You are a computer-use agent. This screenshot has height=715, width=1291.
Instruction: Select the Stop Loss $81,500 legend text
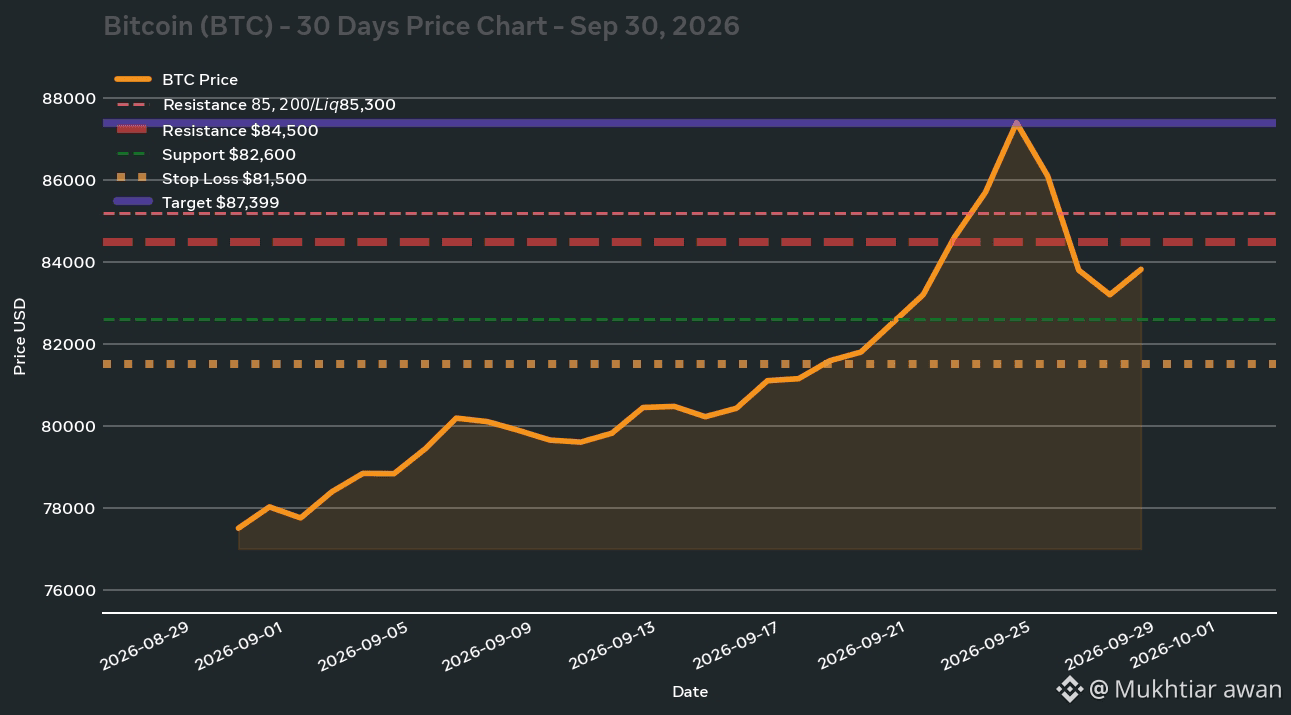[234, 179]
